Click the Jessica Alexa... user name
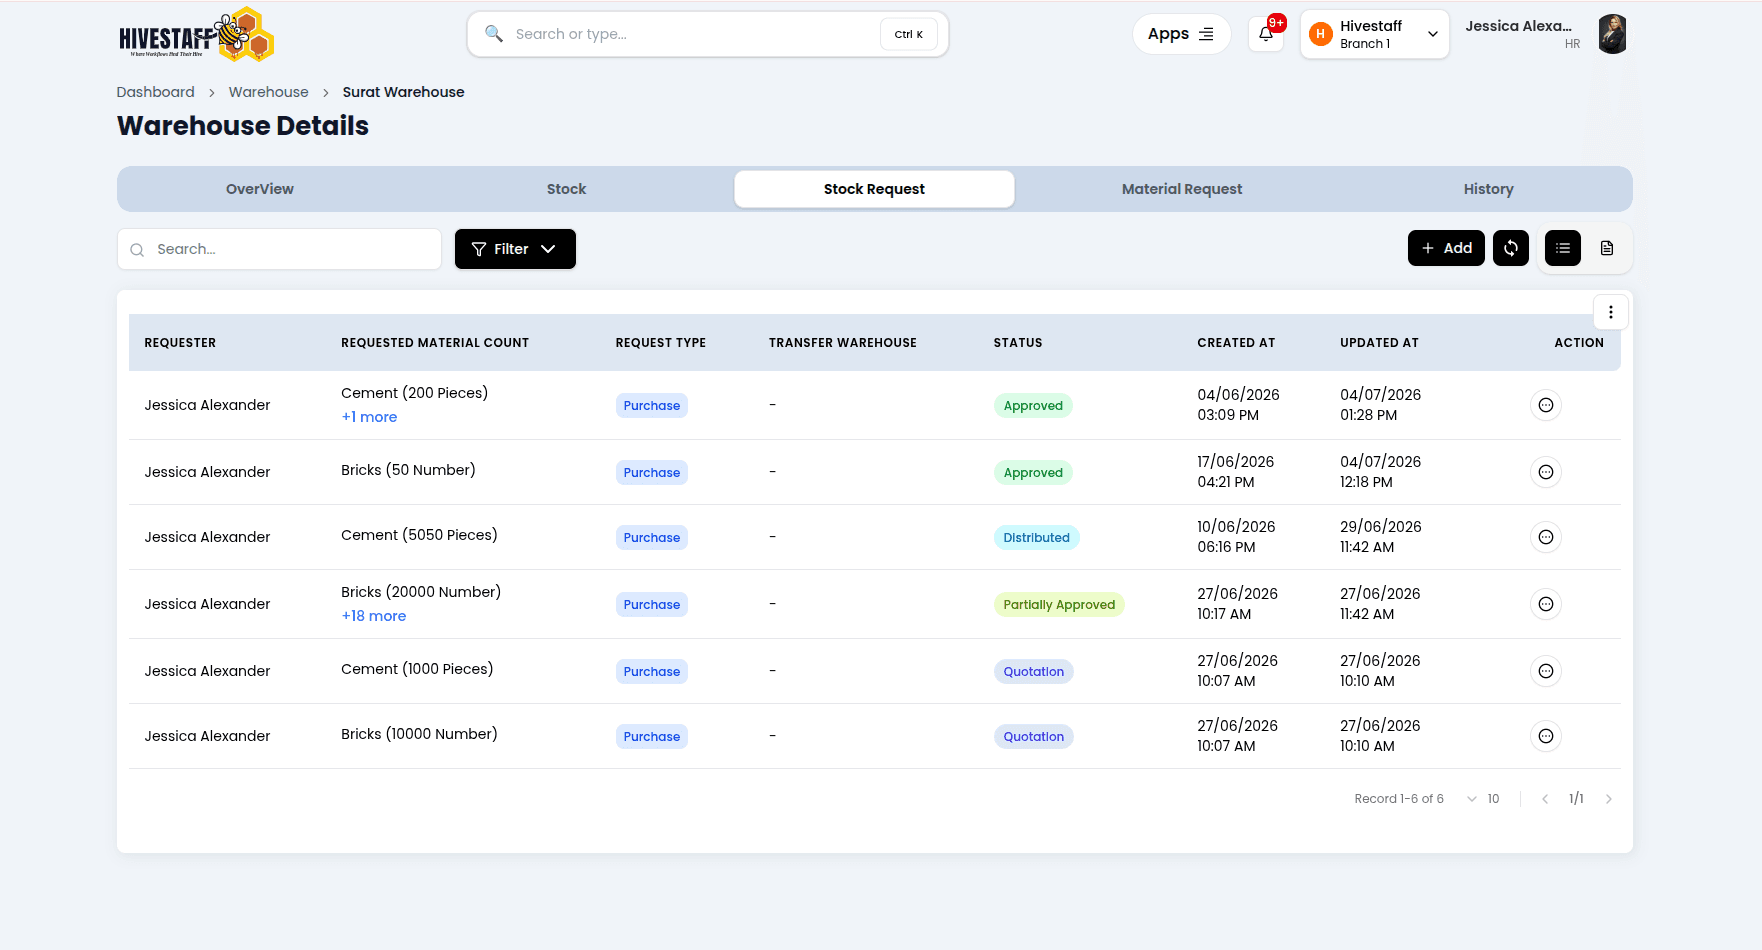Viewport: 1762px width, 950px height. point(1518,26)
